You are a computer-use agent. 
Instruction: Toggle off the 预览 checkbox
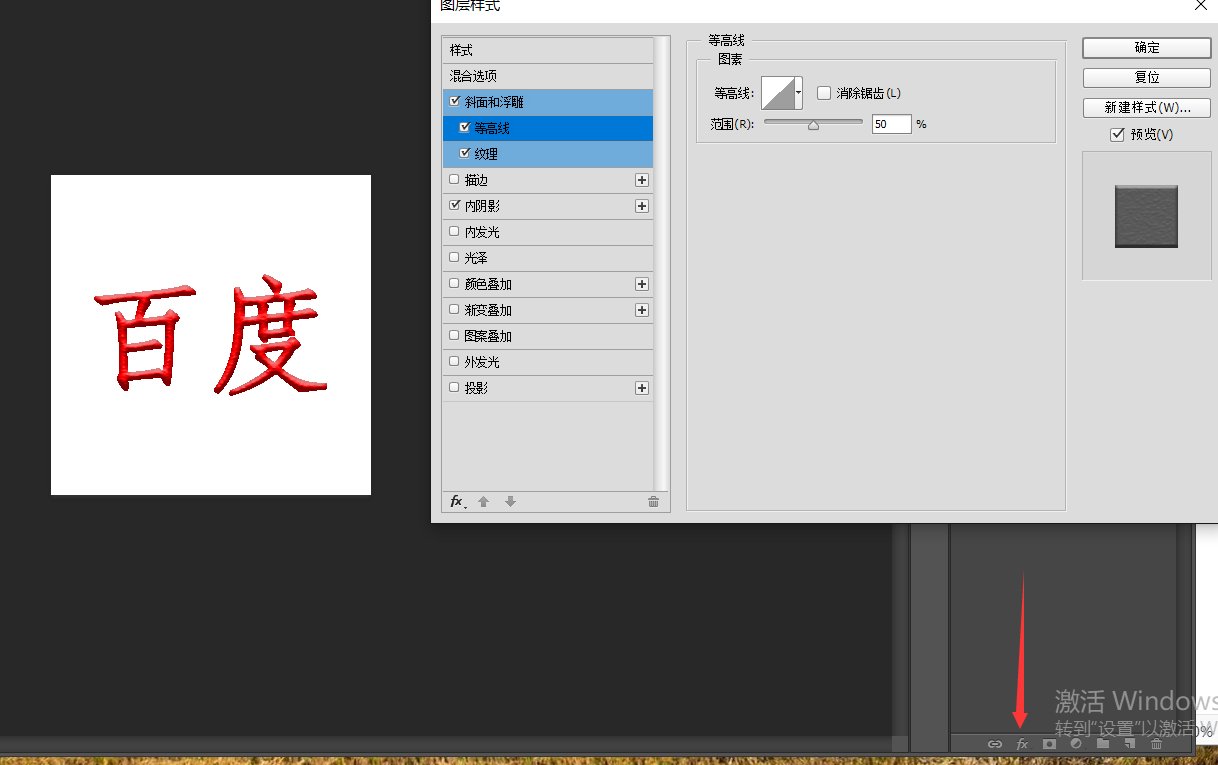point(1118,134)
